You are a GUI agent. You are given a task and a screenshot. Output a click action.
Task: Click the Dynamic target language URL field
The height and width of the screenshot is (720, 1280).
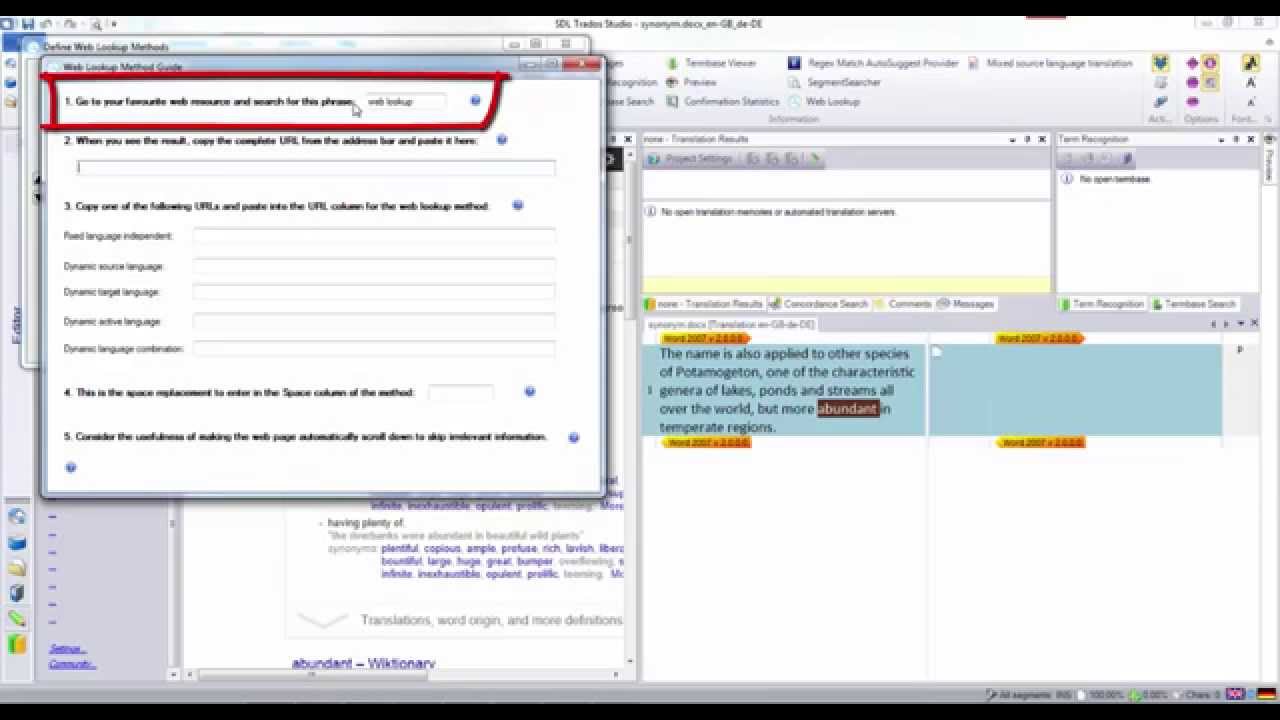374,292
